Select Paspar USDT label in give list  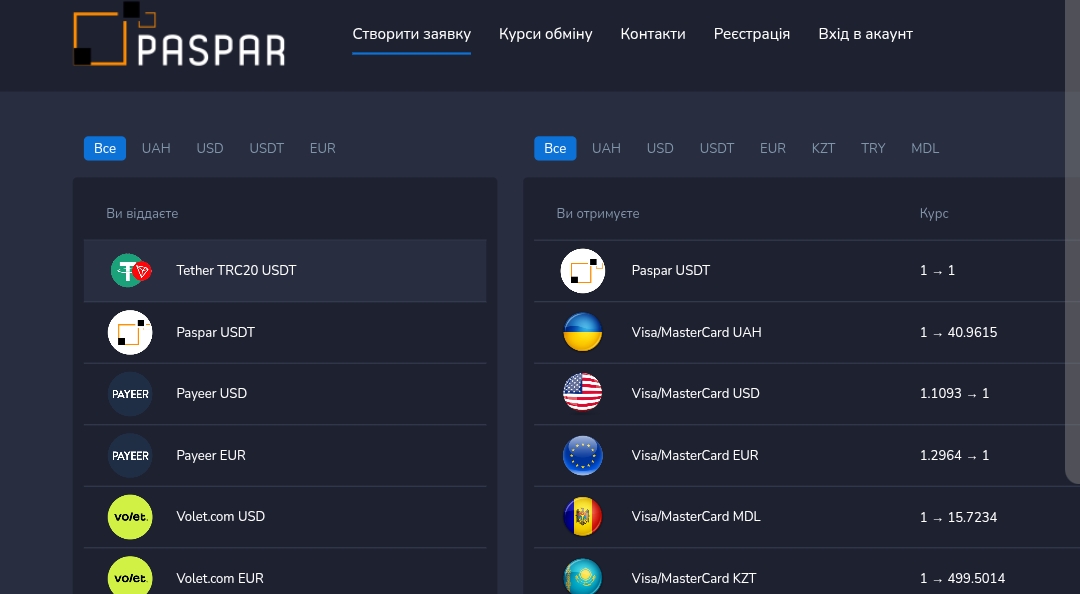point(216,332)
